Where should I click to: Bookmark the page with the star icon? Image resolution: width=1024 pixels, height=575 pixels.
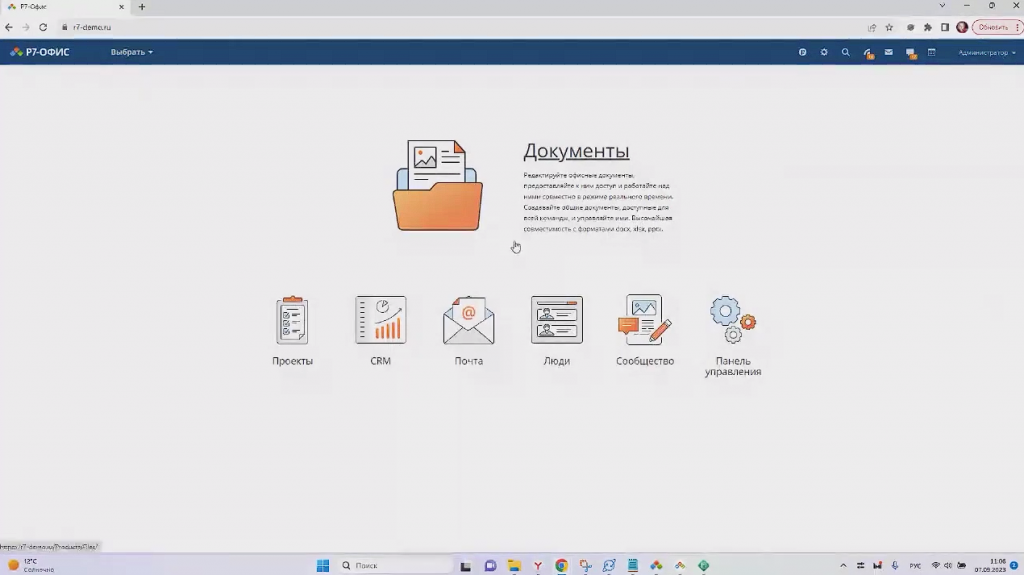click(x=889, y=27)
